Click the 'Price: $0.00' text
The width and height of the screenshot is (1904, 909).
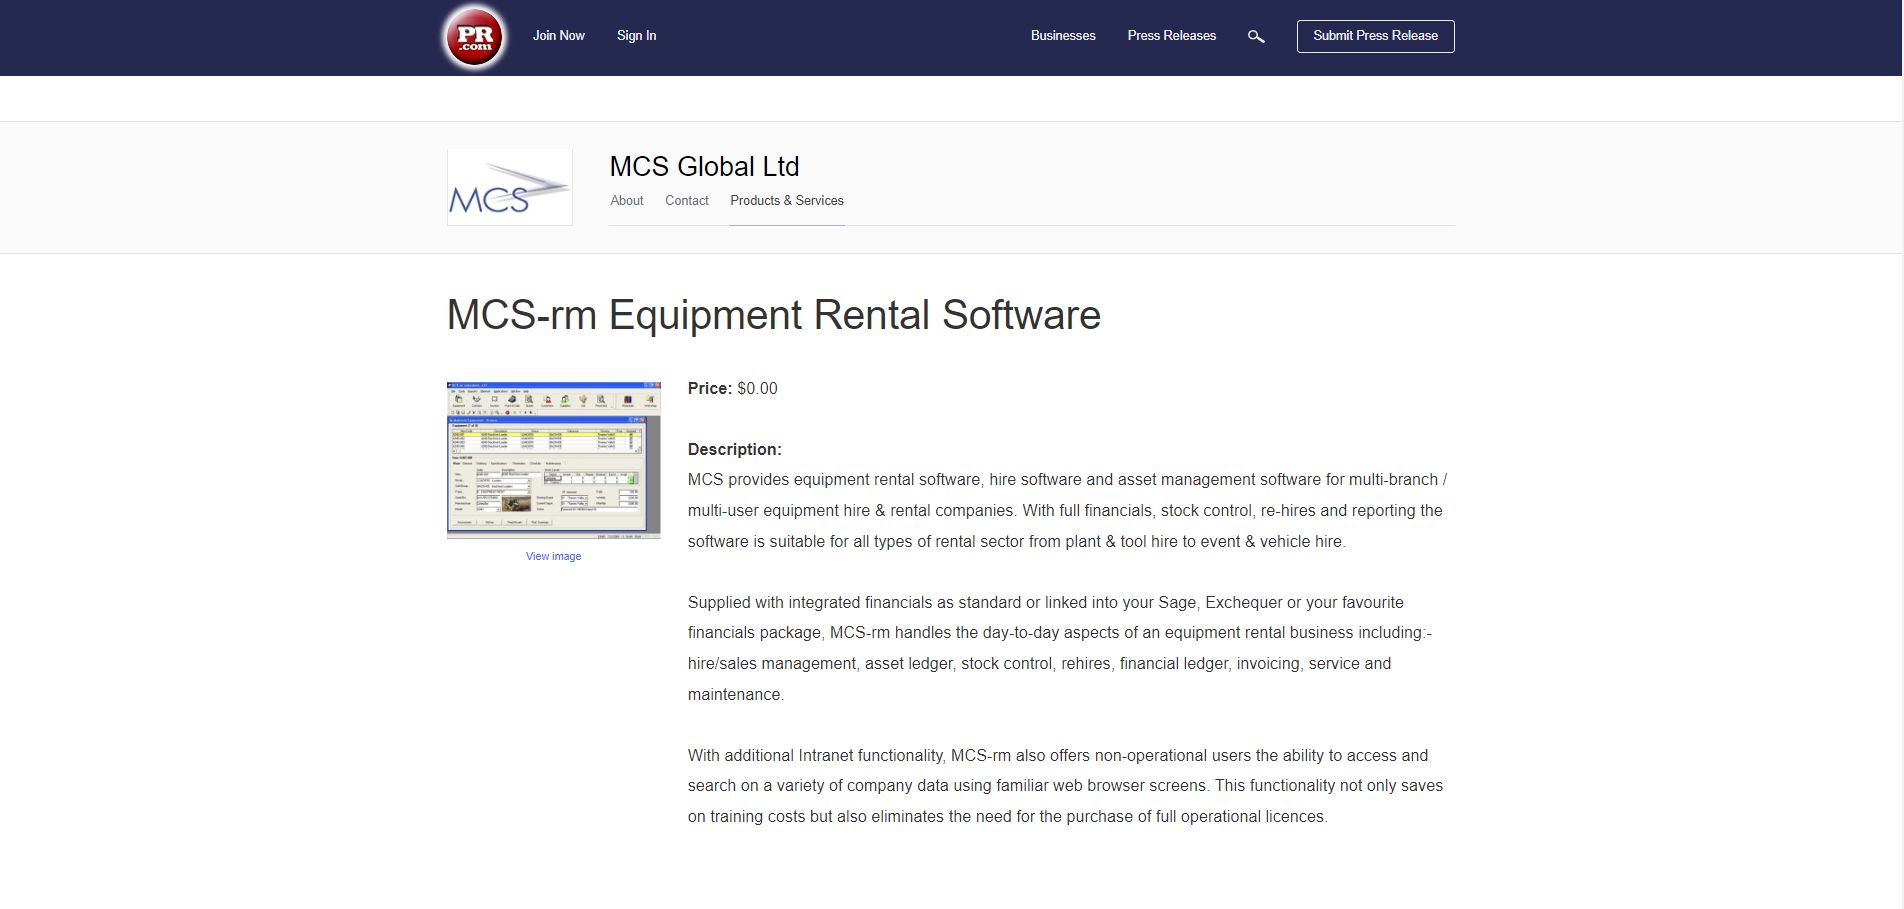point(731,388)
